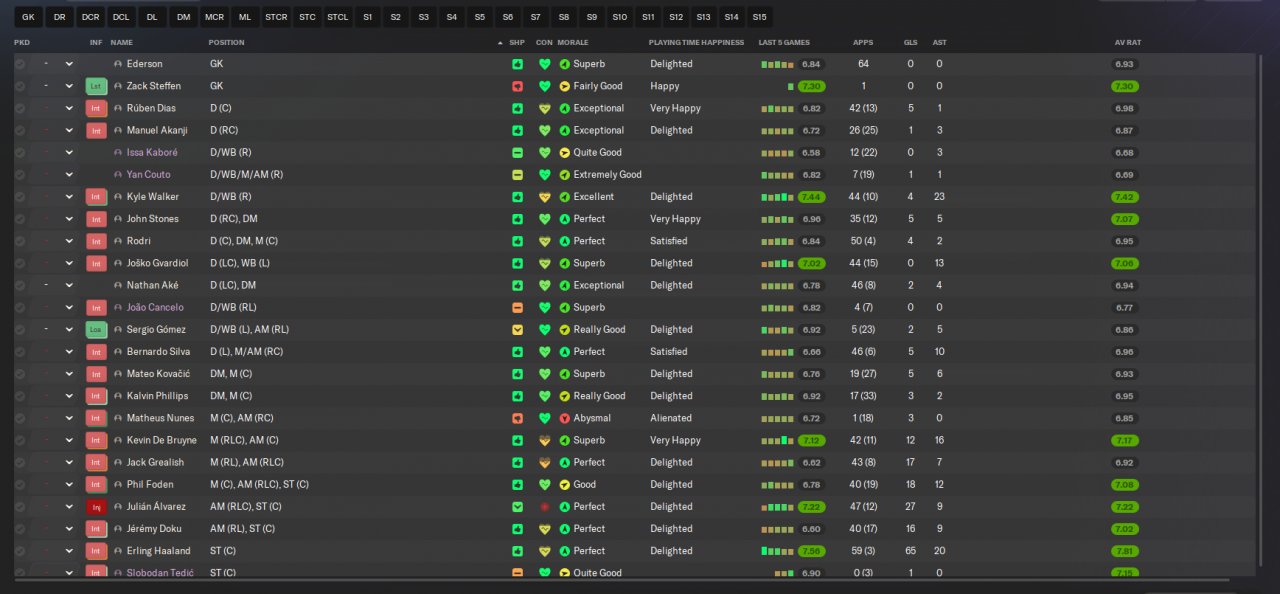Click the profile icon beside Rodri's name
The width and height of the screenshot is (1280, 594).
[118, 241]
